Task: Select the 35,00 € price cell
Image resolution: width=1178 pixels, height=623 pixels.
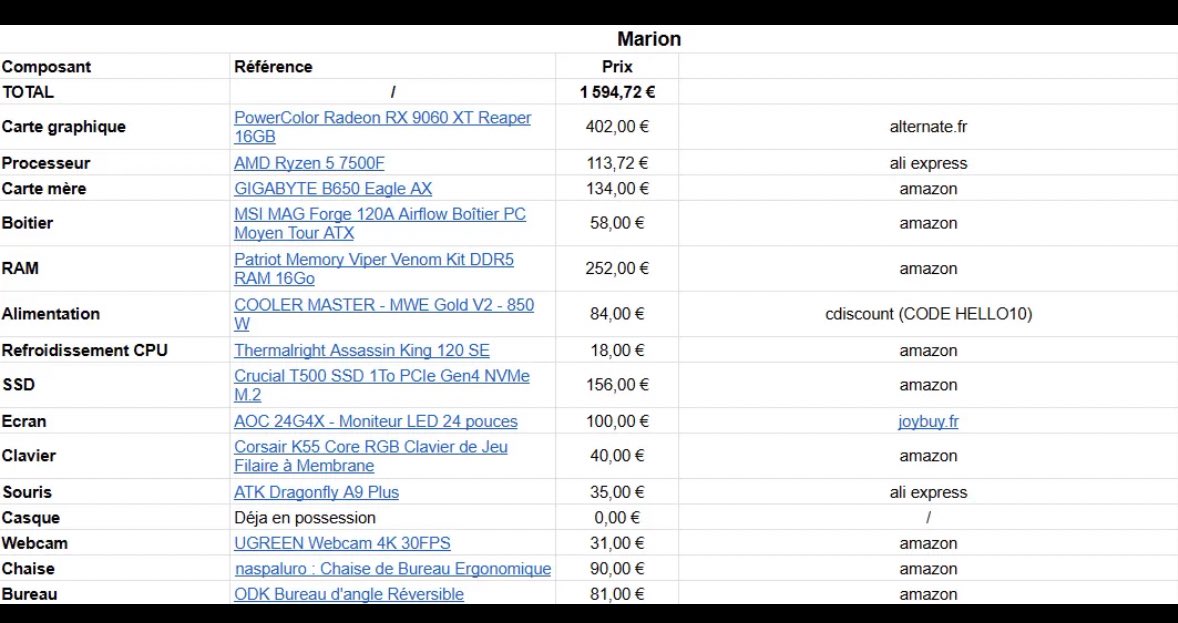Action: [617, 492]
